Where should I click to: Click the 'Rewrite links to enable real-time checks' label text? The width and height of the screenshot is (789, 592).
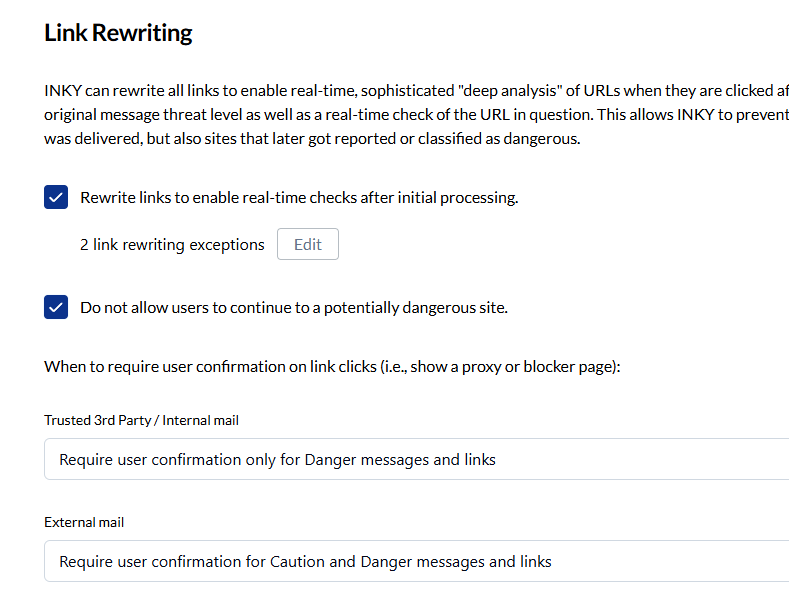(x=299, y=197)
